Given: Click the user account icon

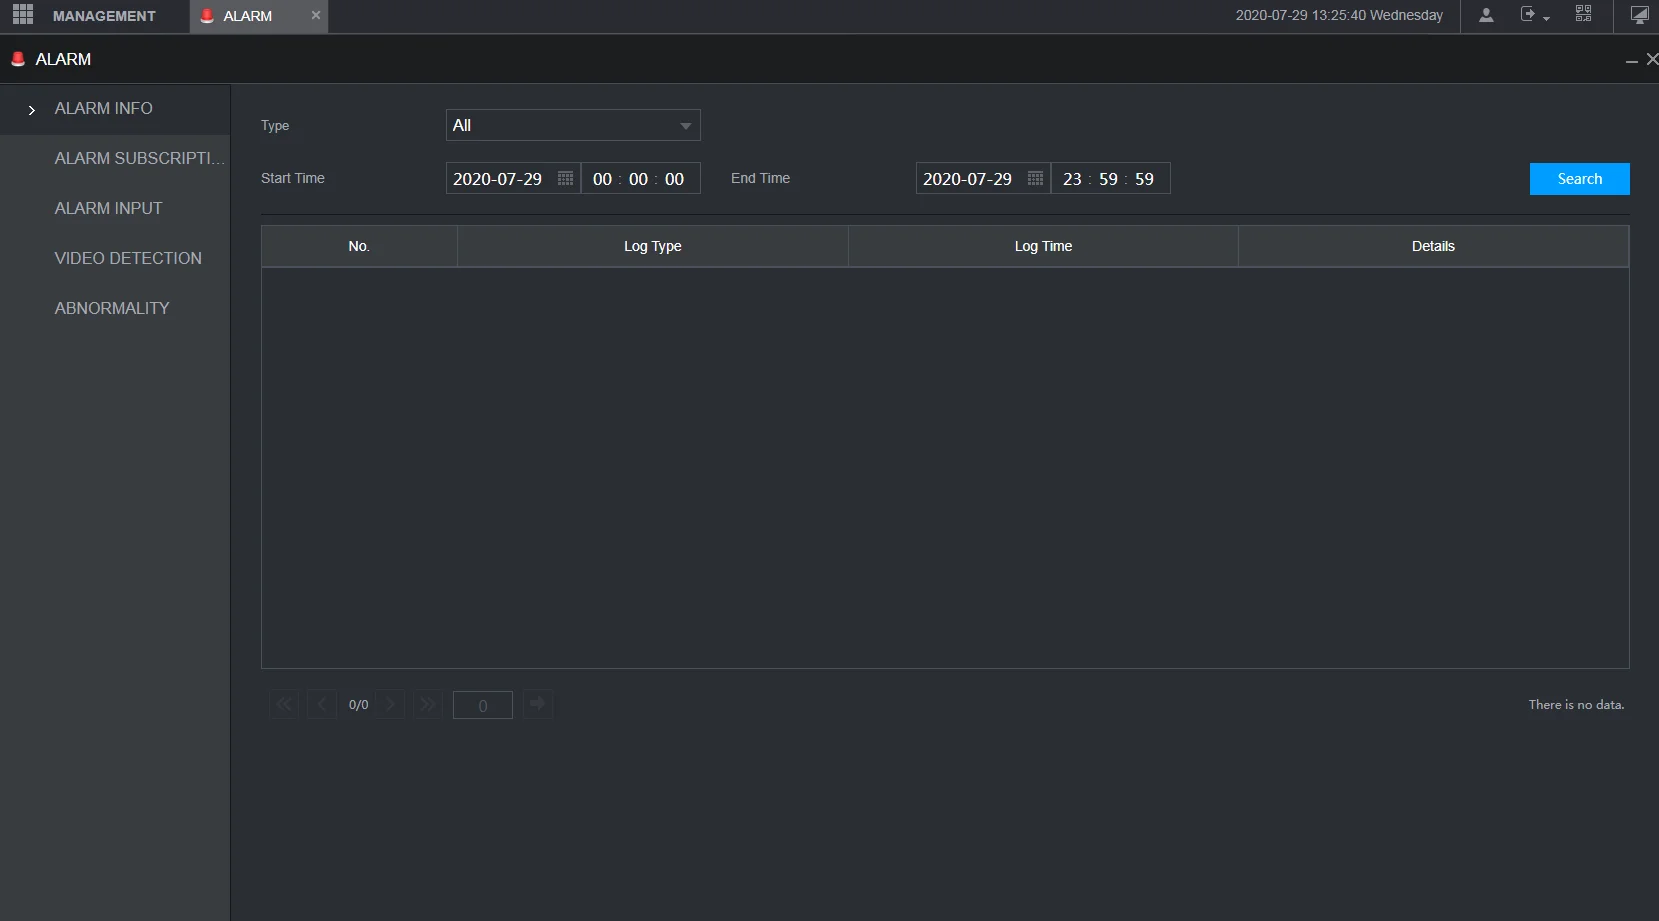Looking at the screenshot, I should tap(1486, 15).
